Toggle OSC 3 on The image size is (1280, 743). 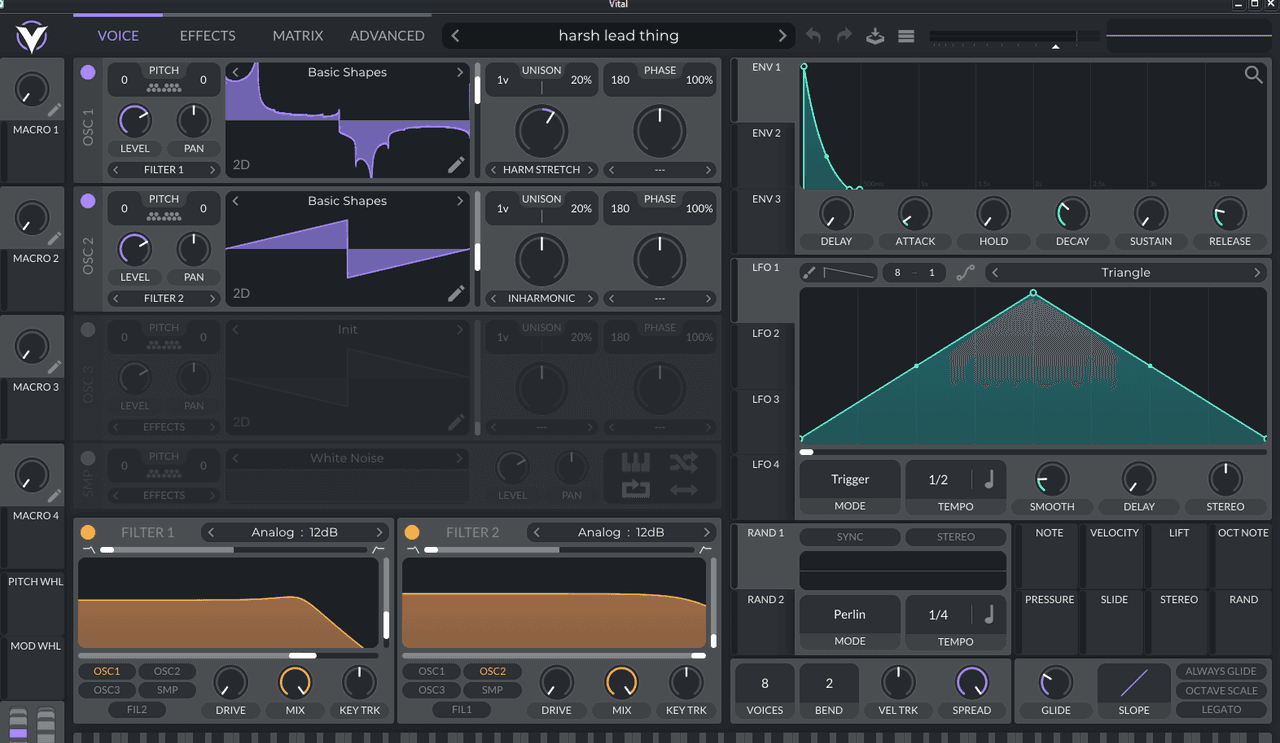point(88,330)
